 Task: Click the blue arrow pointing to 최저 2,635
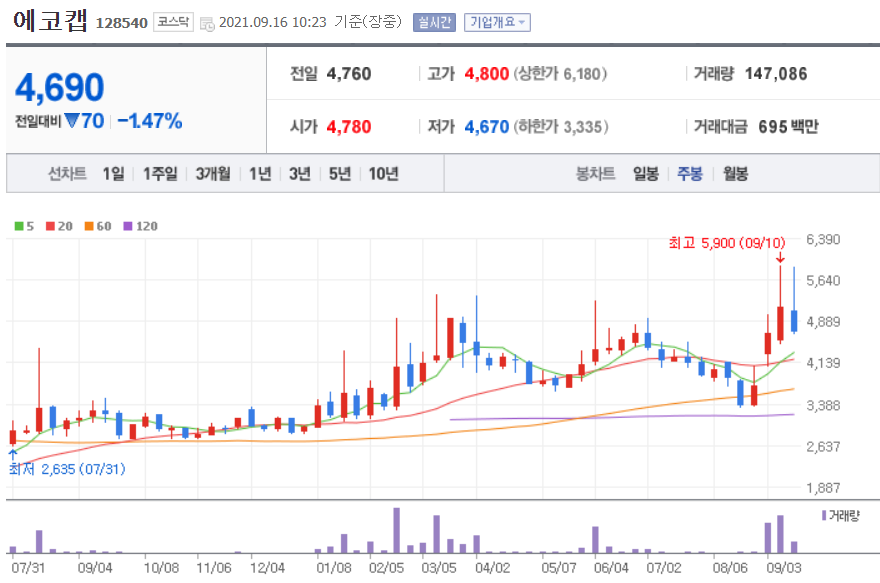[11, 452]
